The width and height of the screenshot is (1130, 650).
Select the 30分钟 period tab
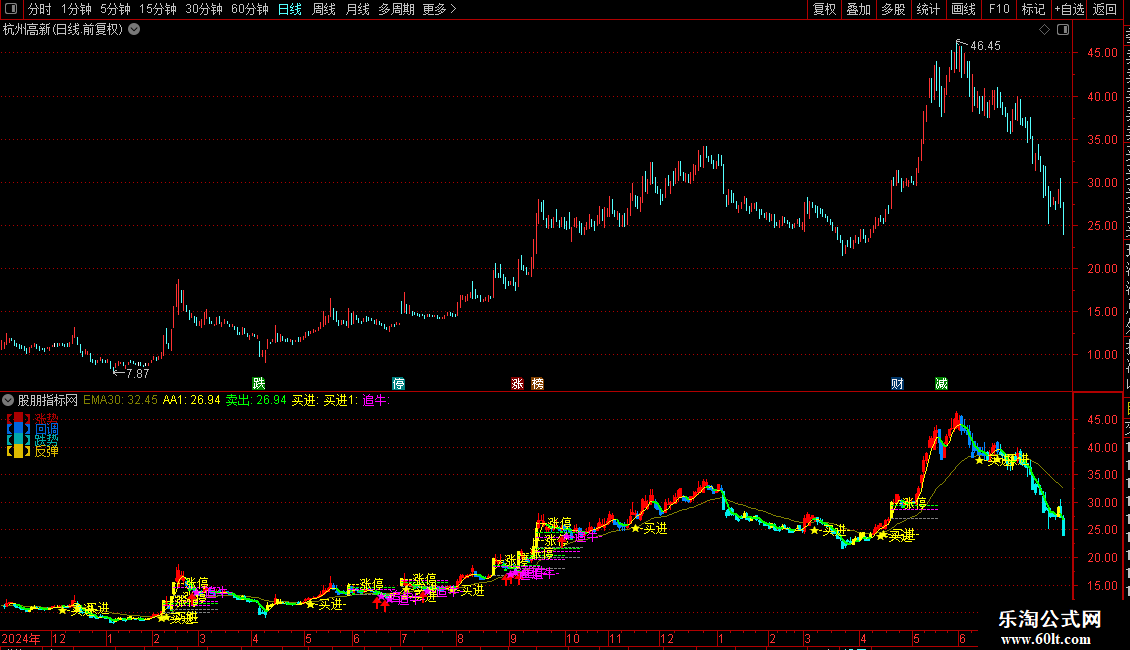[204, 9]
